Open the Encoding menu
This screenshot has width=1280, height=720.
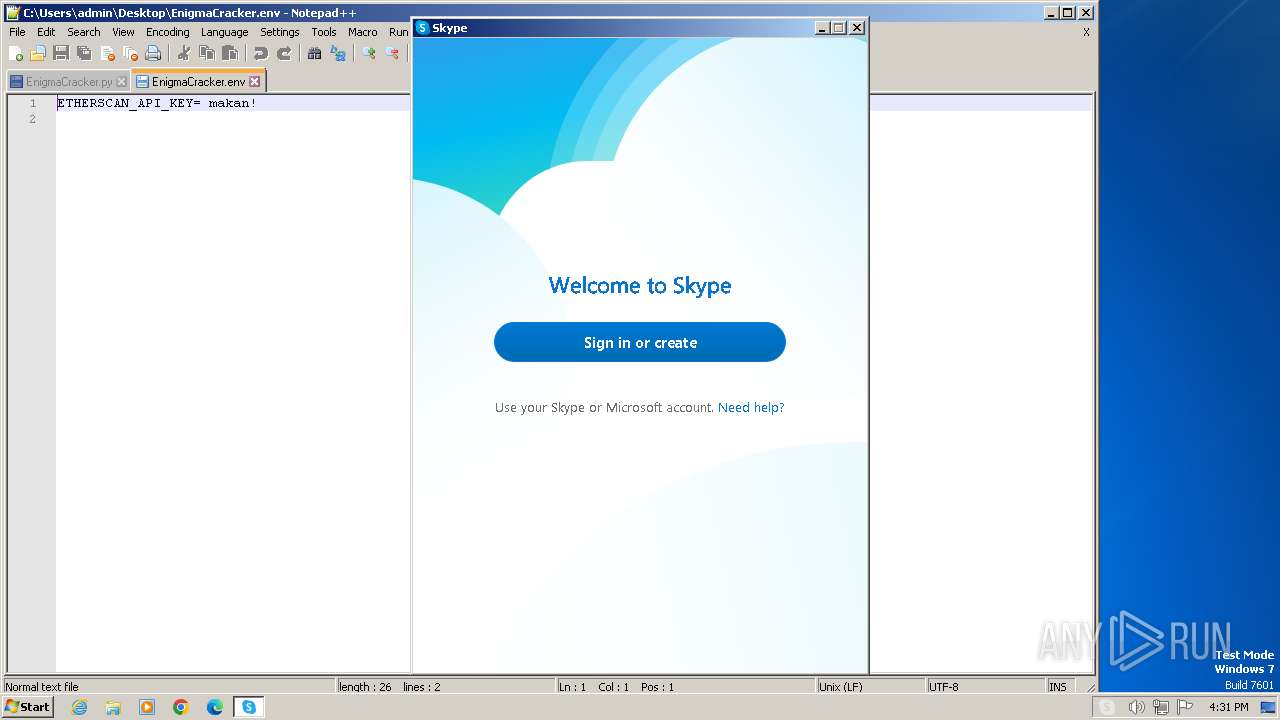click(x=167, y=32)
